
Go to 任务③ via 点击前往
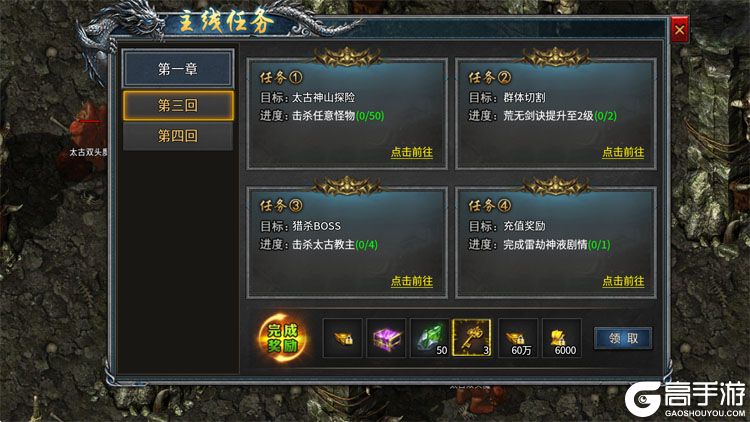pyautogui.click(x=411, y=281)
